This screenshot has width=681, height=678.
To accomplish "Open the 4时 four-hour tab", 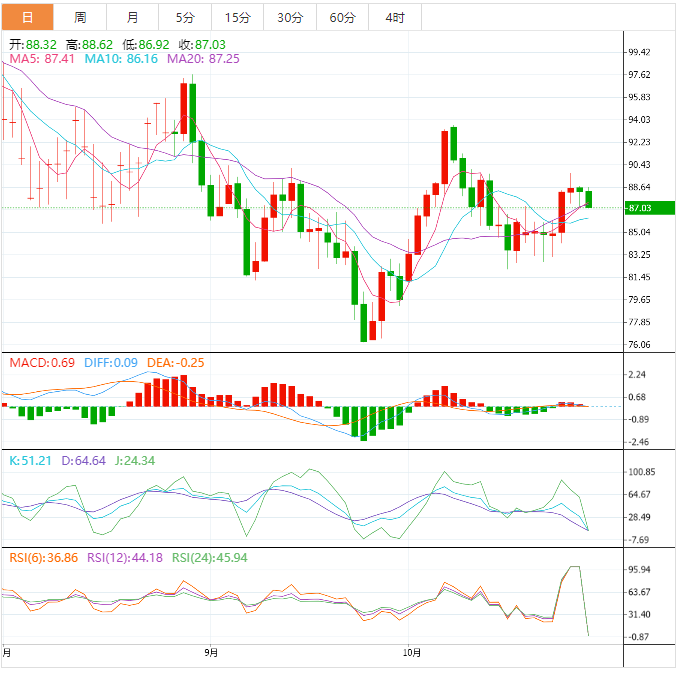I will tap(395, 17).
